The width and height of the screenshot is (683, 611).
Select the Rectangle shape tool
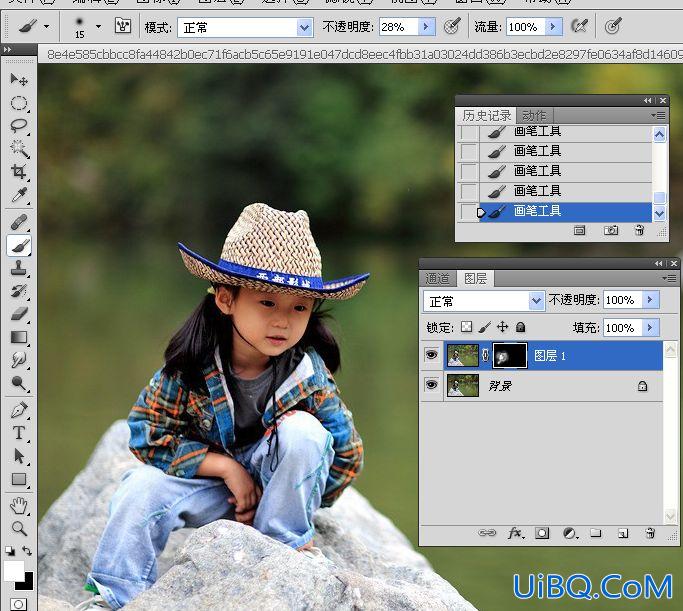click(x=19, y=479)
